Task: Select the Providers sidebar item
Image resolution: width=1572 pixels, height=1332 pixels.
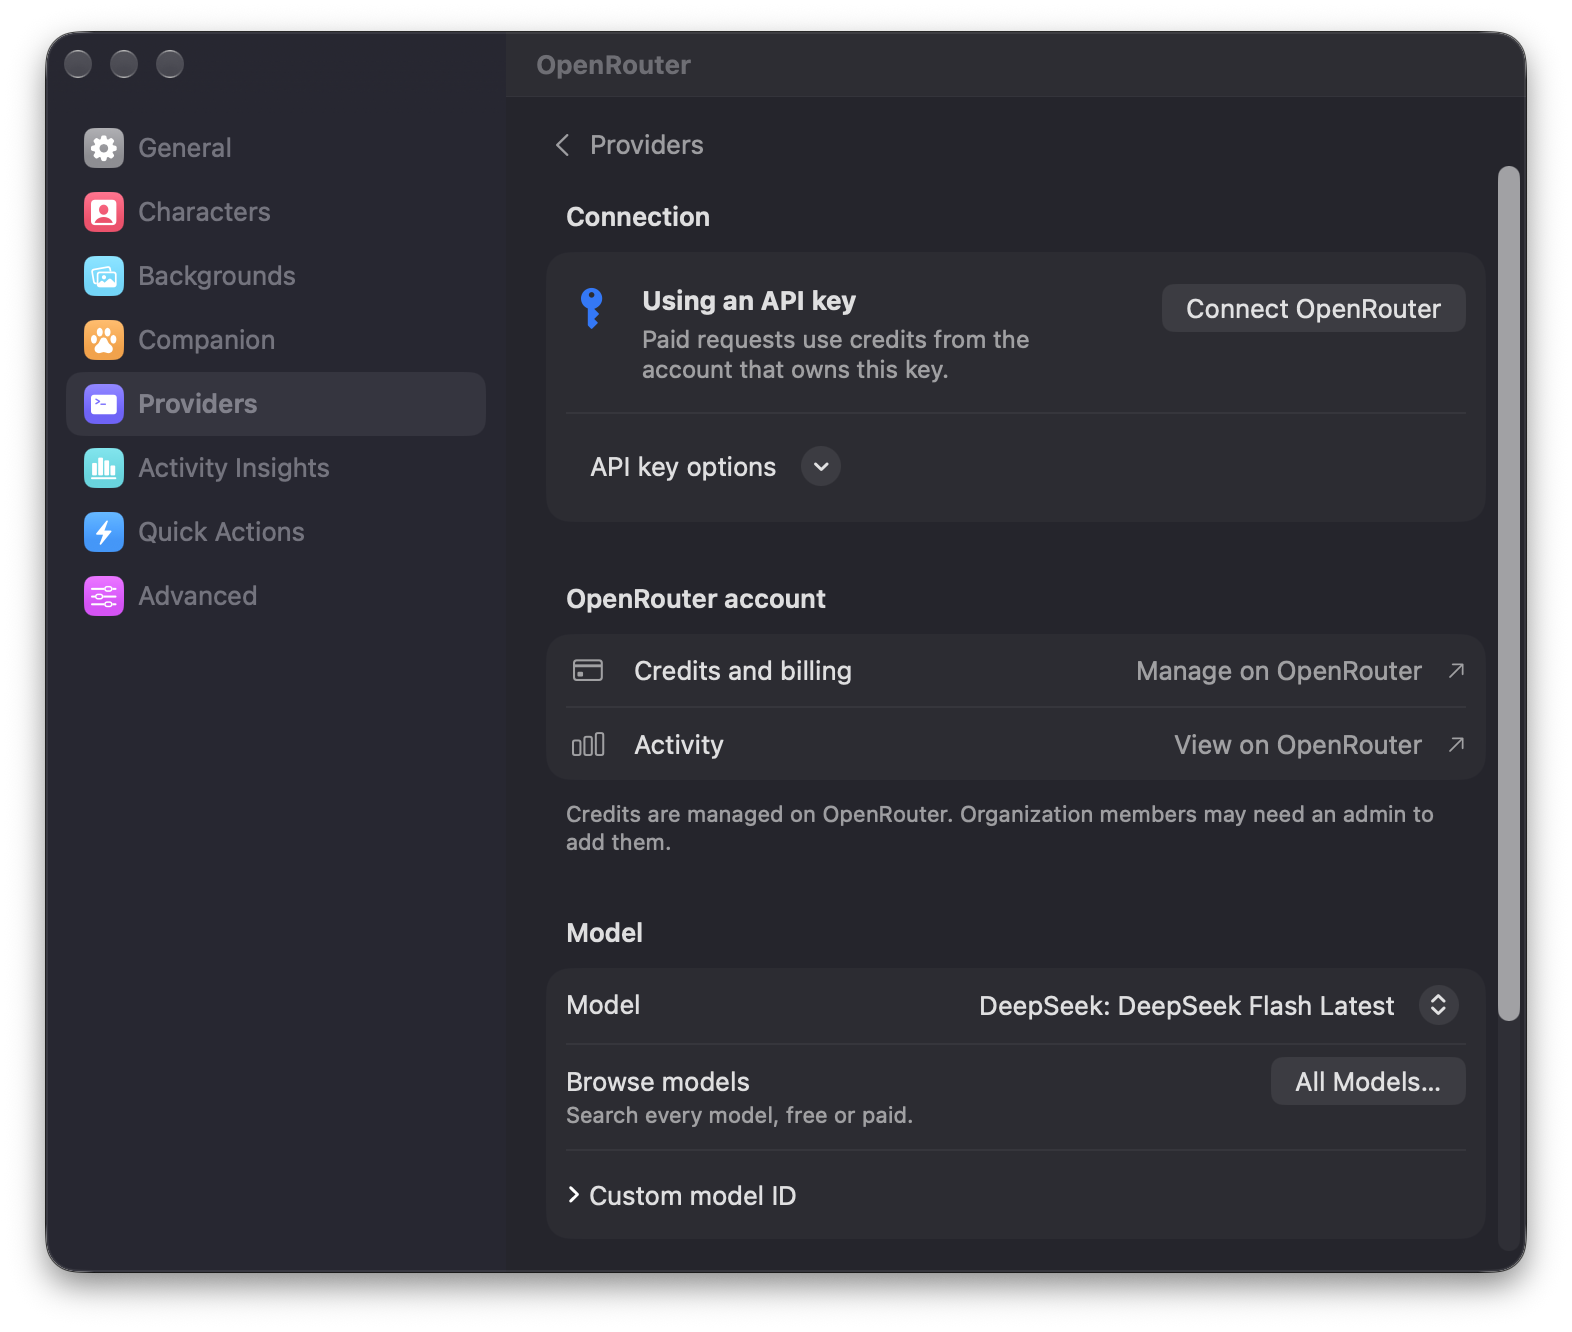Action: [x=276, y=404]
